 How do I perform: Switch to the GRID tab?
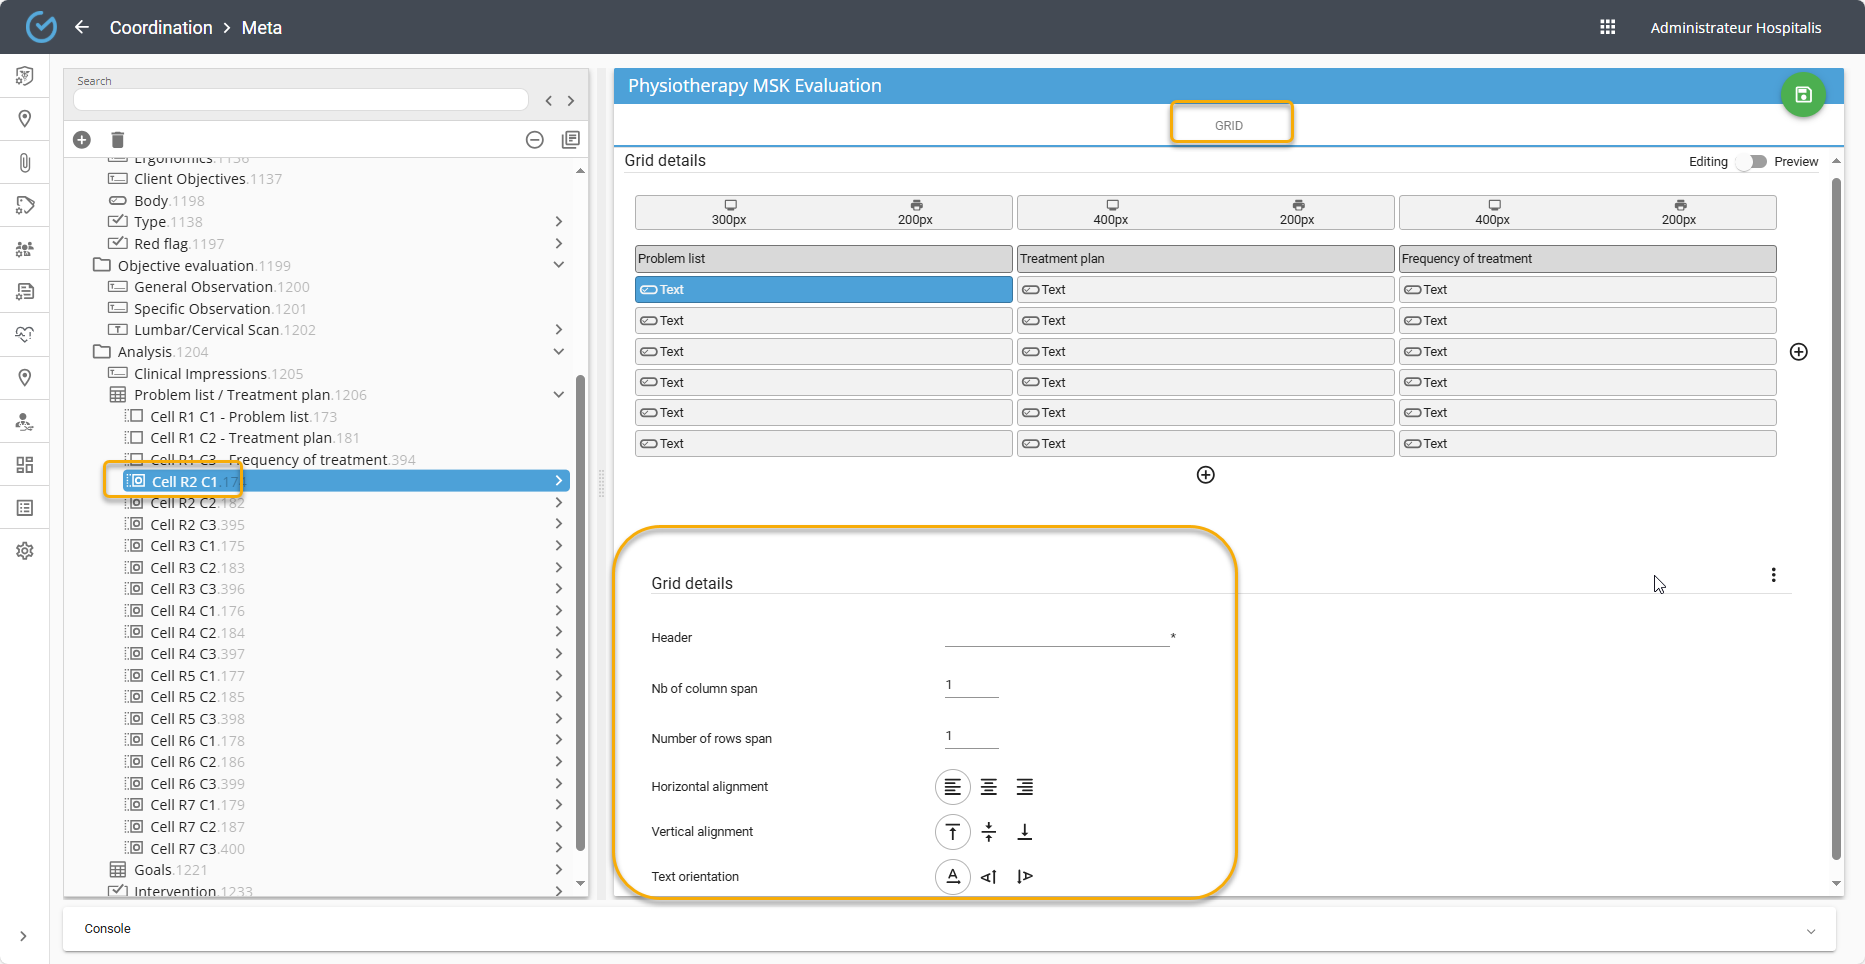click(1229, 125)
